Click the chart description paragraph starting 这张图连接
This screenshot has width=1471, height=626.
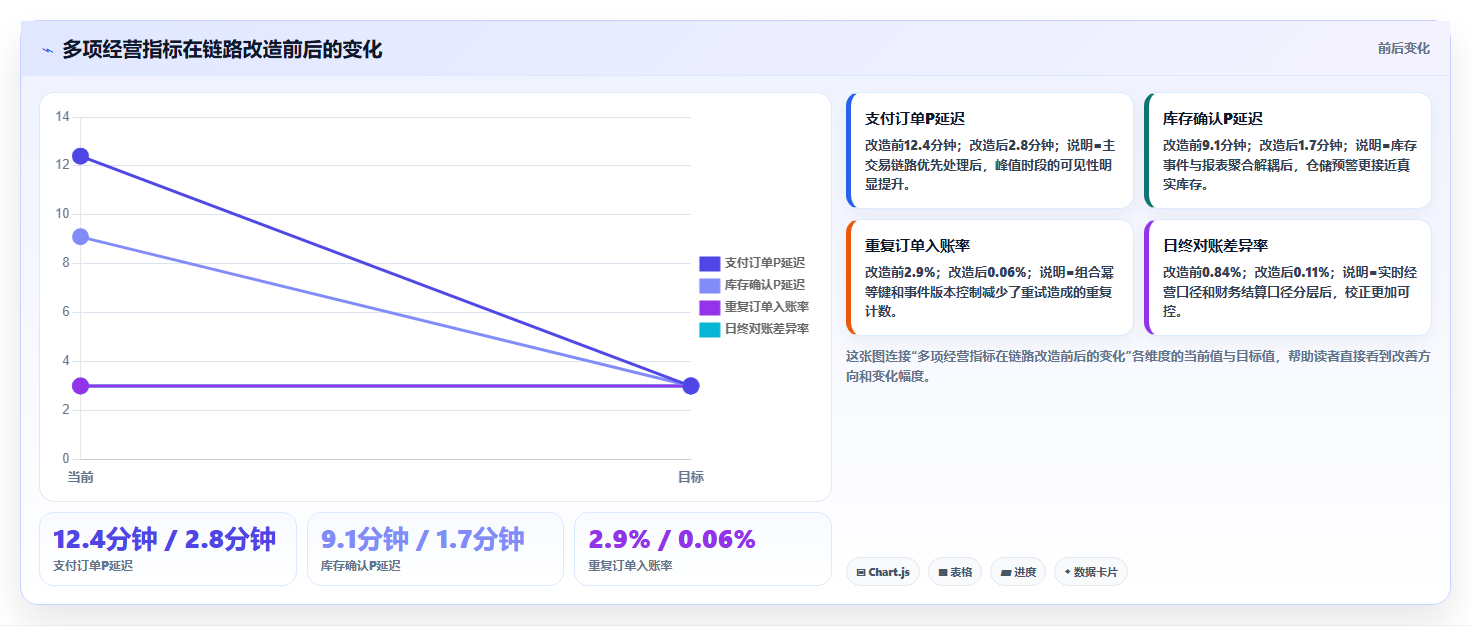1138,366
